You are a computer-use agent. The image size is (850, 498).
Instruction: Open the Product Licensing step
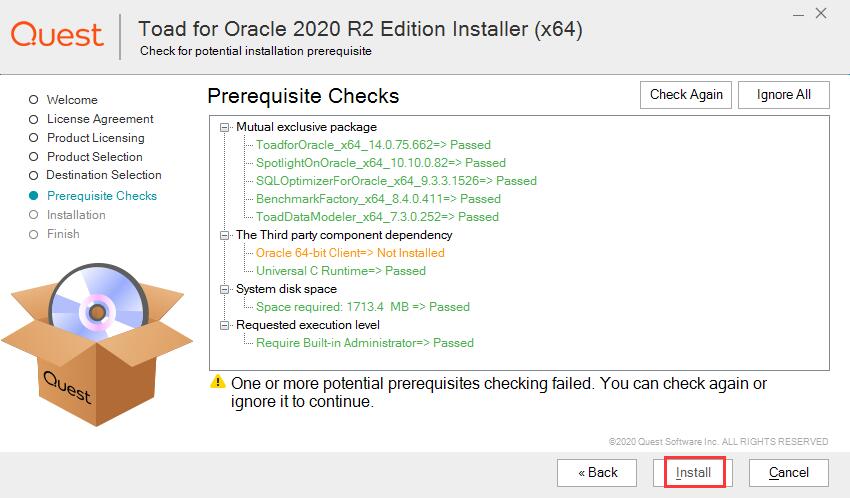(95, 138)
